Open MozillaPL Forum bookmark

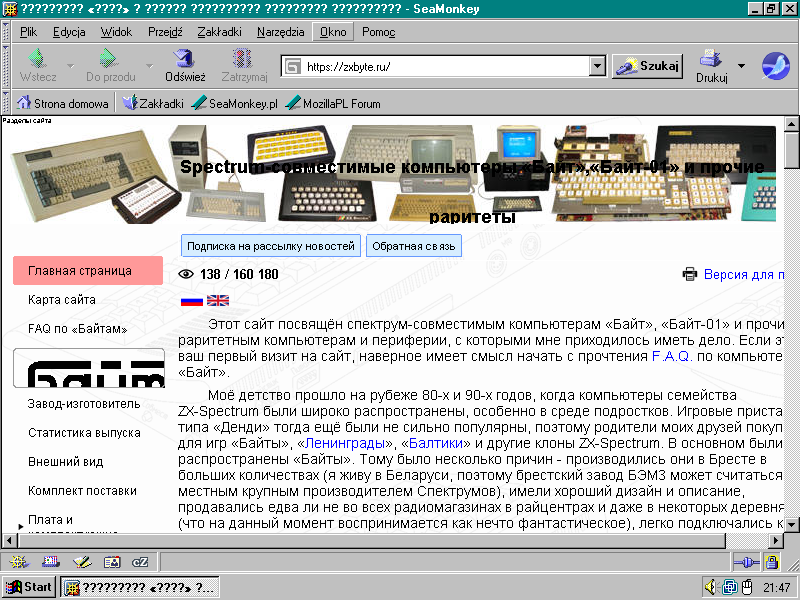[x=333, y=104]
